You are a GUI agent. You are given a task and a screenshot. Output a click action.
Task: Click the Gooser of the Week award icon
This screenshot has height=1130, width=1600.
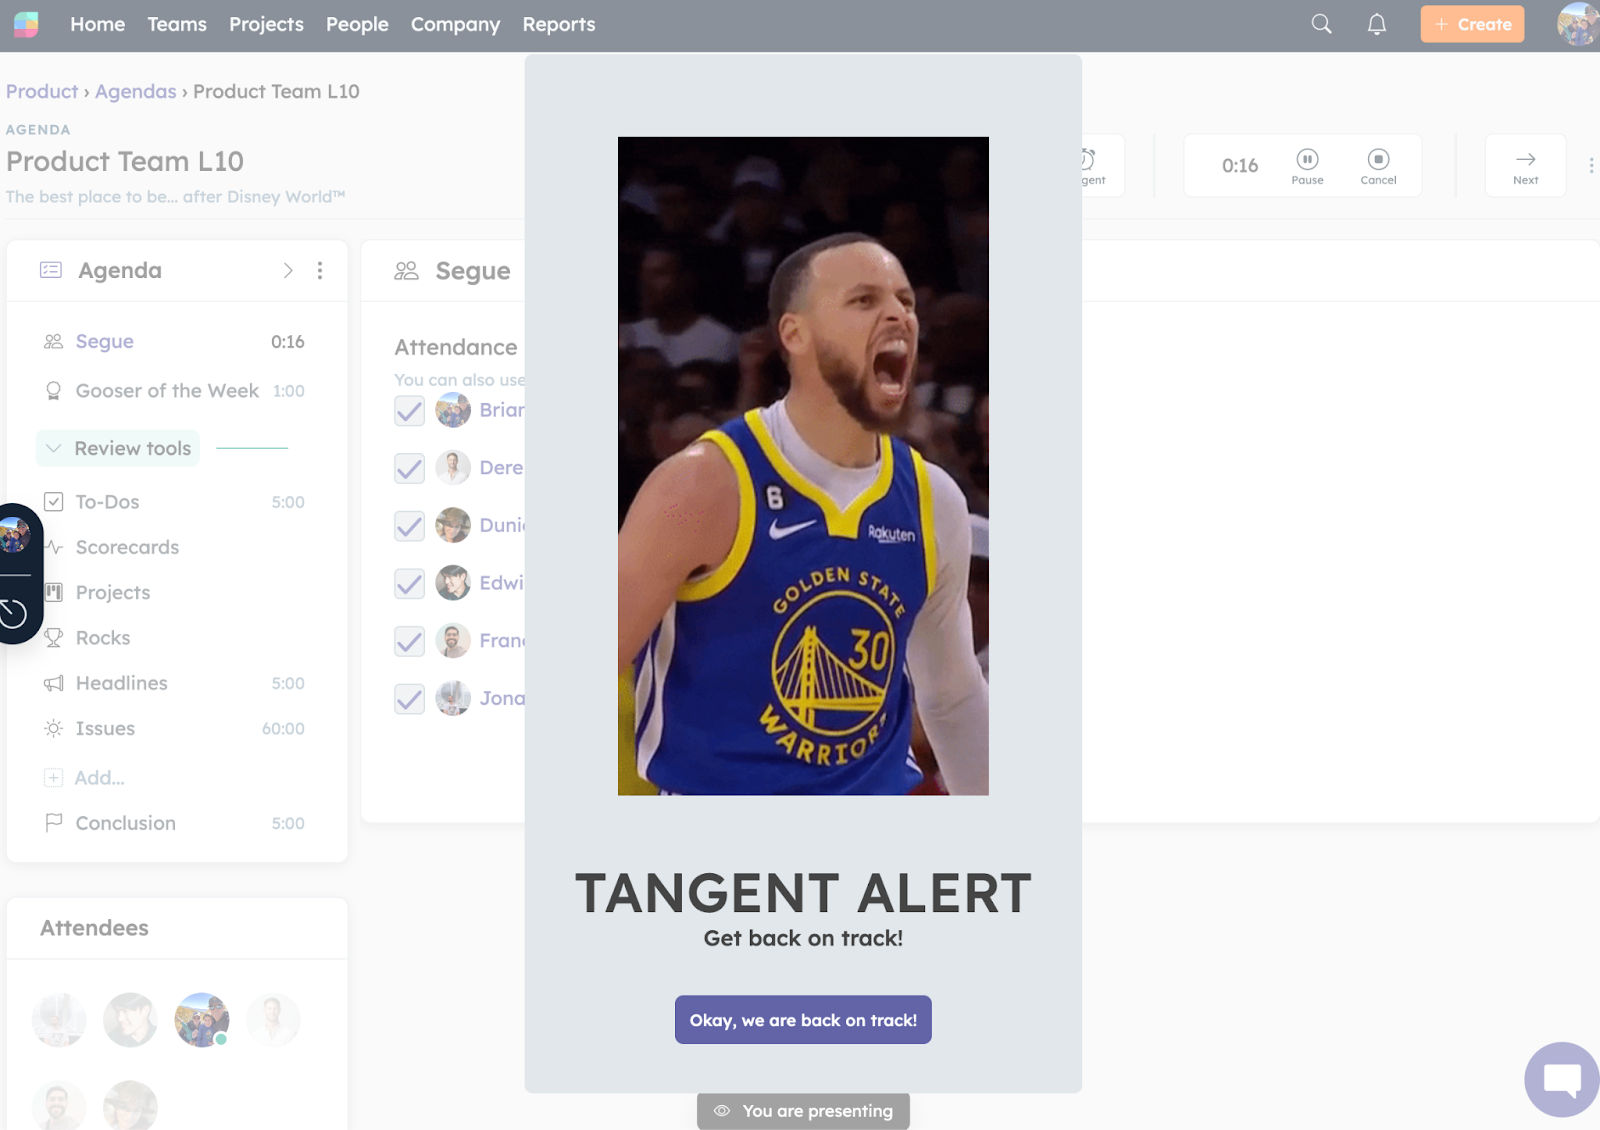(x=54, y=391)
